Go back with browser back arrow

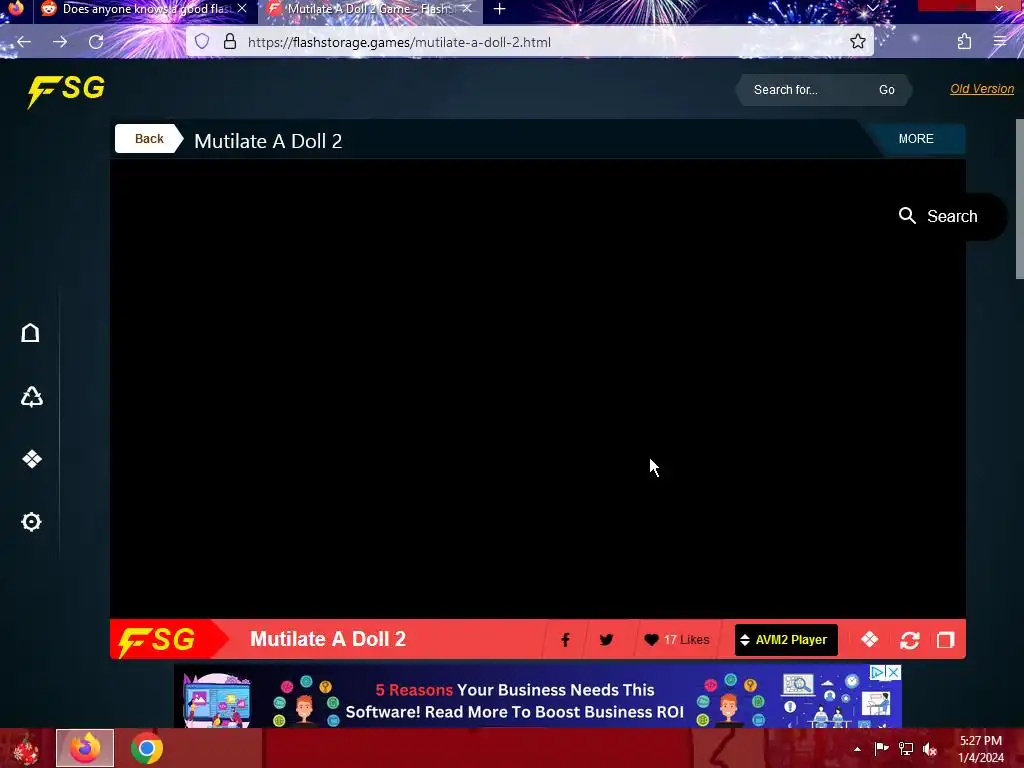pyautogui.click(x=24, y=42)
